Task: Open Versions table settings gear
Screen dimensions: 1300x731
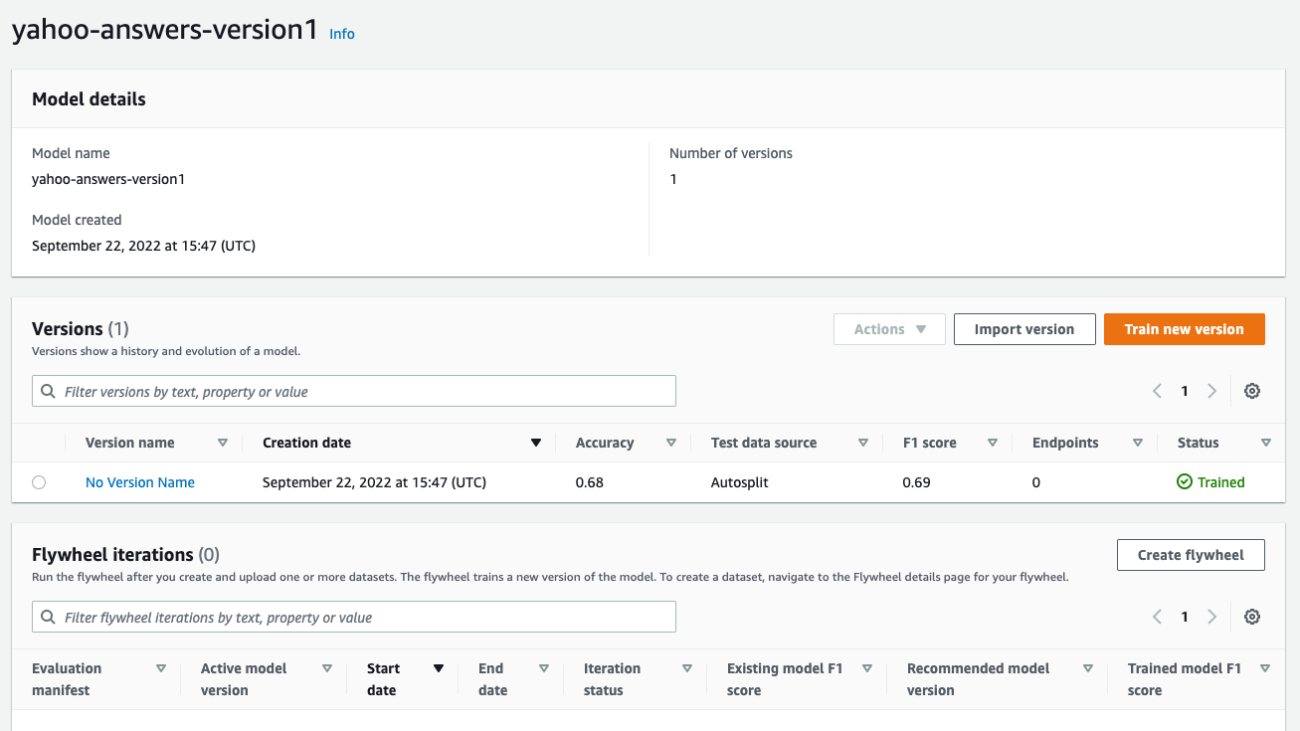Action: coord(1251,391)
